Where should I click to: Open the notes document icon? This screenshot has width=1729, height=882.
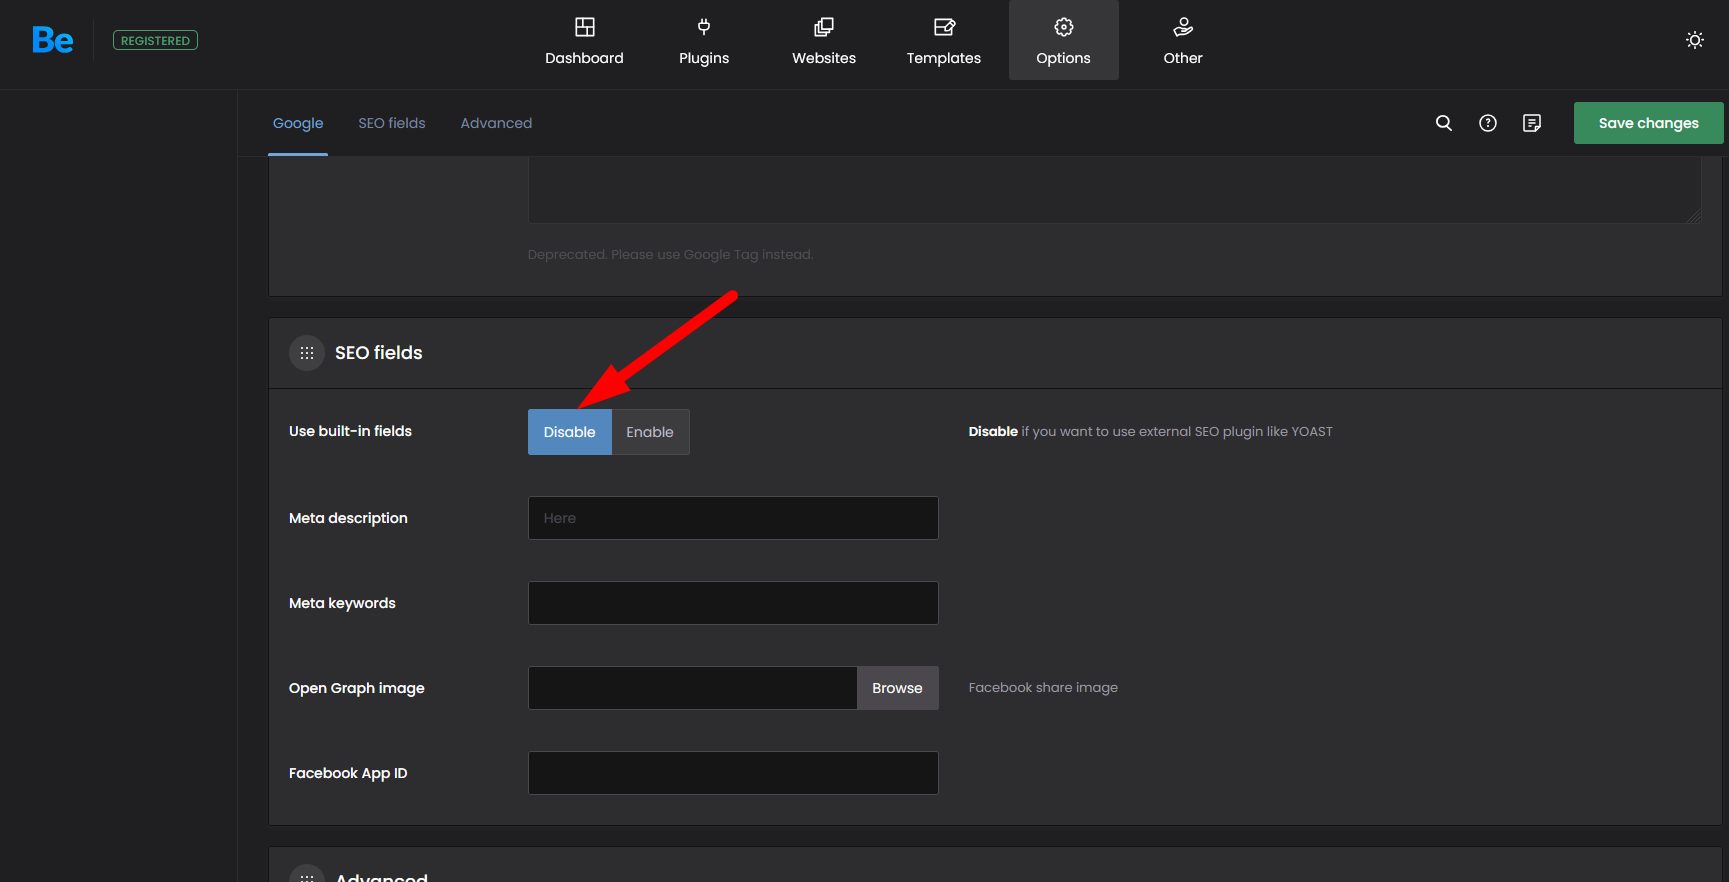tap(1532, 123)
